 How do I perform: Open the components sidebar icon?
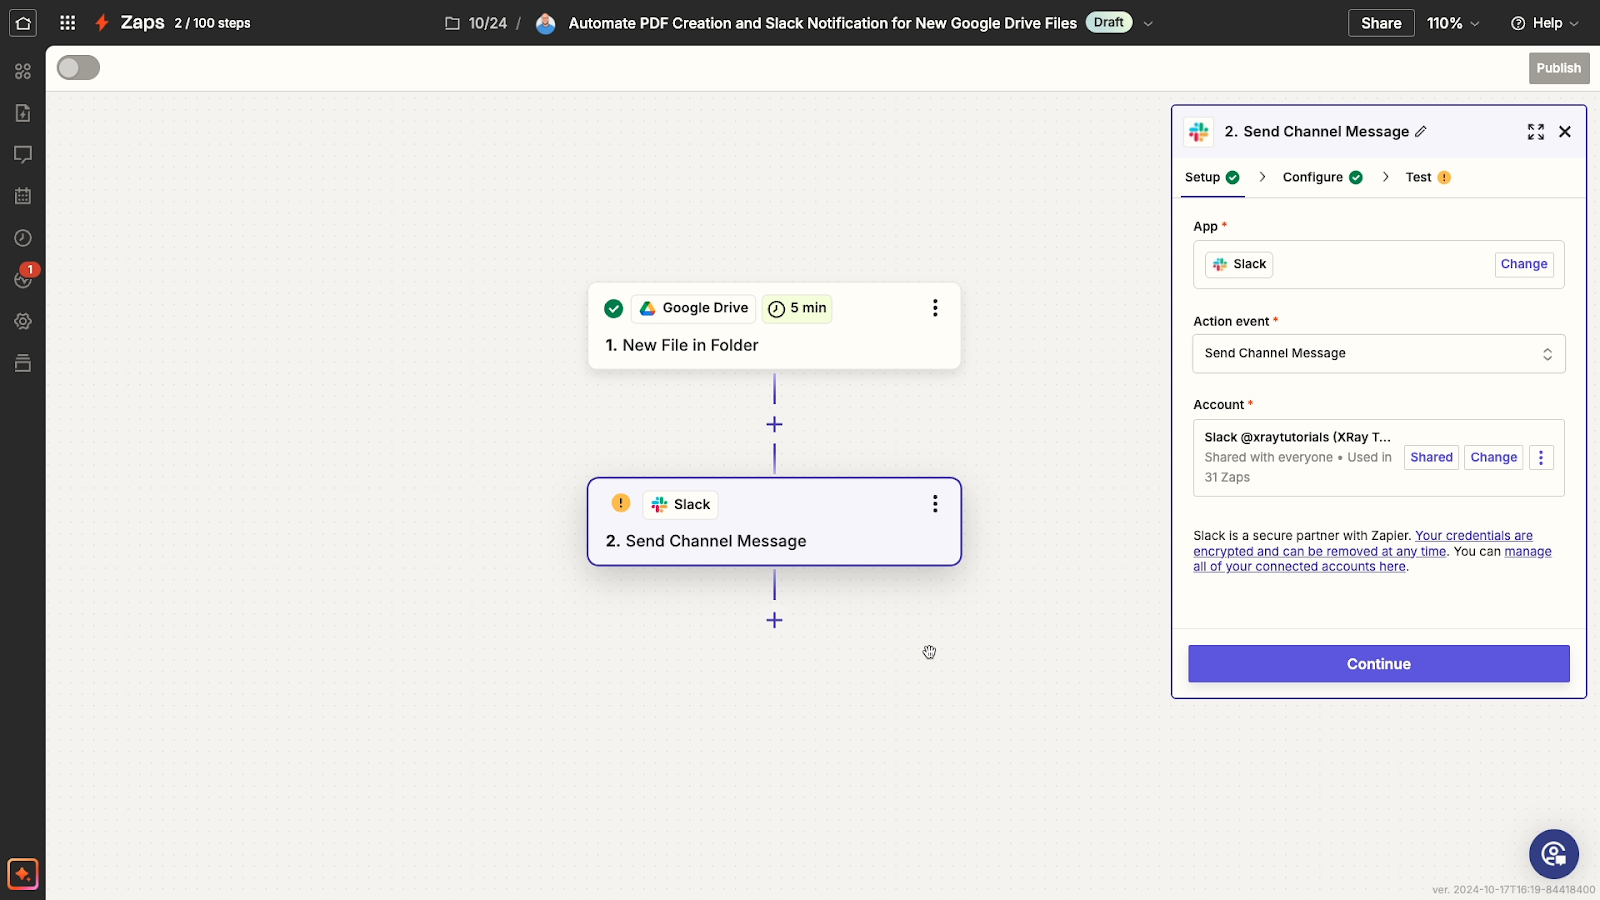click(23, 71)
